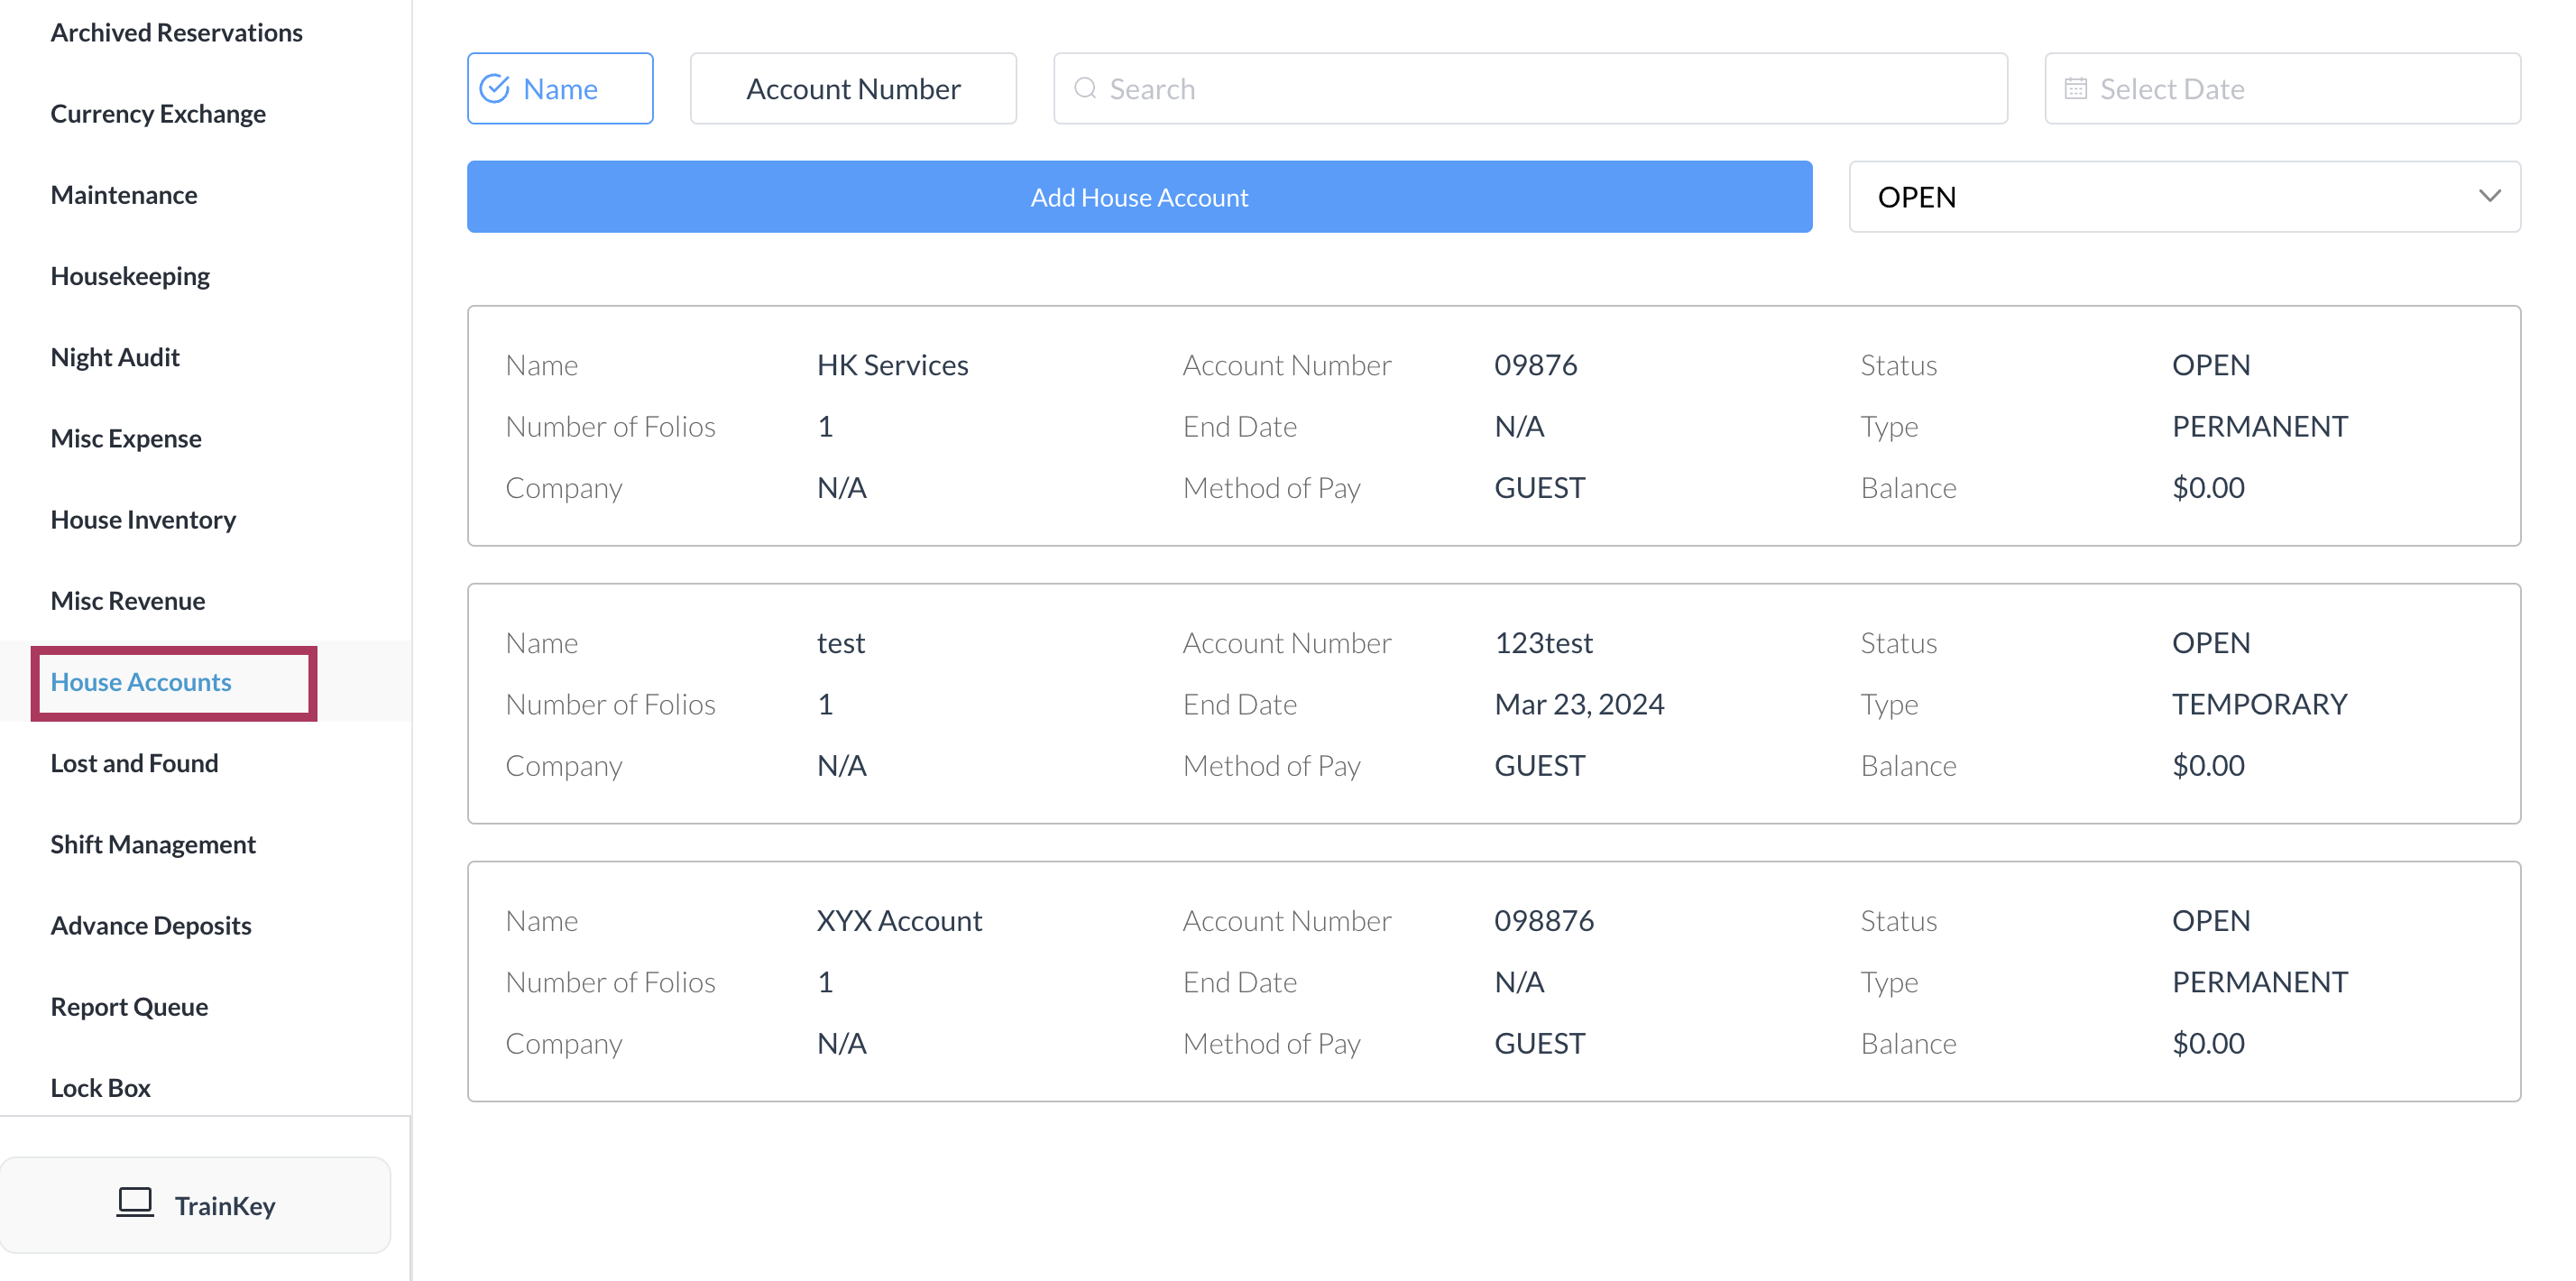Open House Accounts menu item
2576x1281 pixels.
pos(141,682)
